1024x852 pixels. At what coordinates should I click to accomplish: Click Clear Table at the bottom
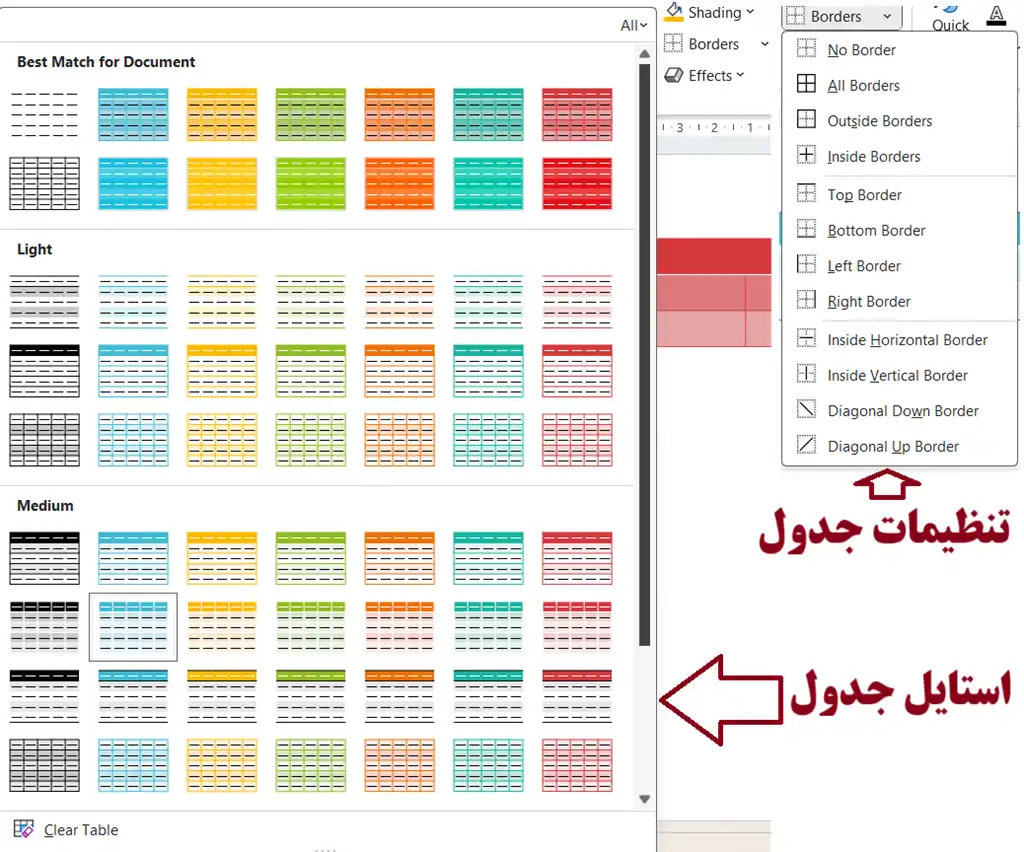80,829
